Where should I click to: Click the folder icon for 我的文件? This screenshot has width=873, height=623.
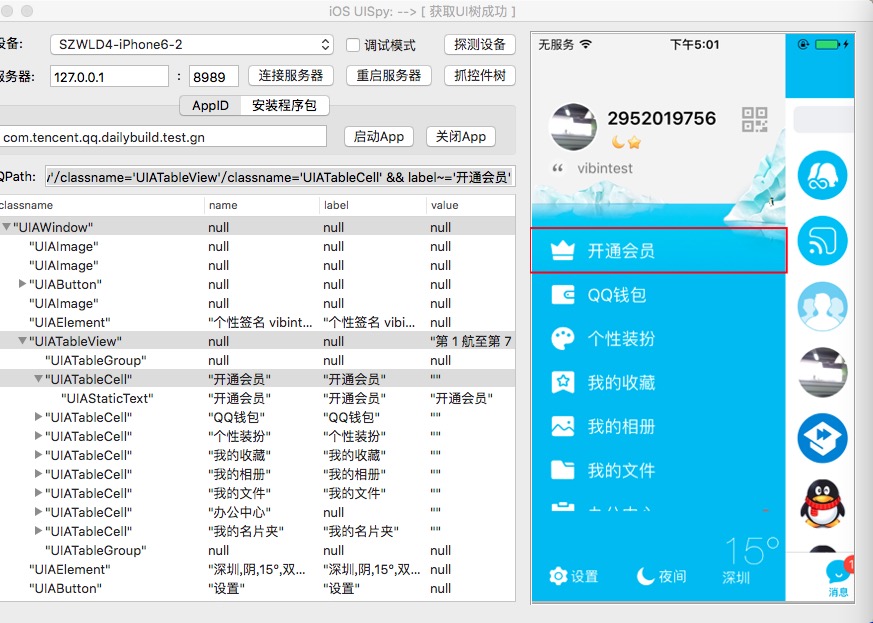pos(562,470)
